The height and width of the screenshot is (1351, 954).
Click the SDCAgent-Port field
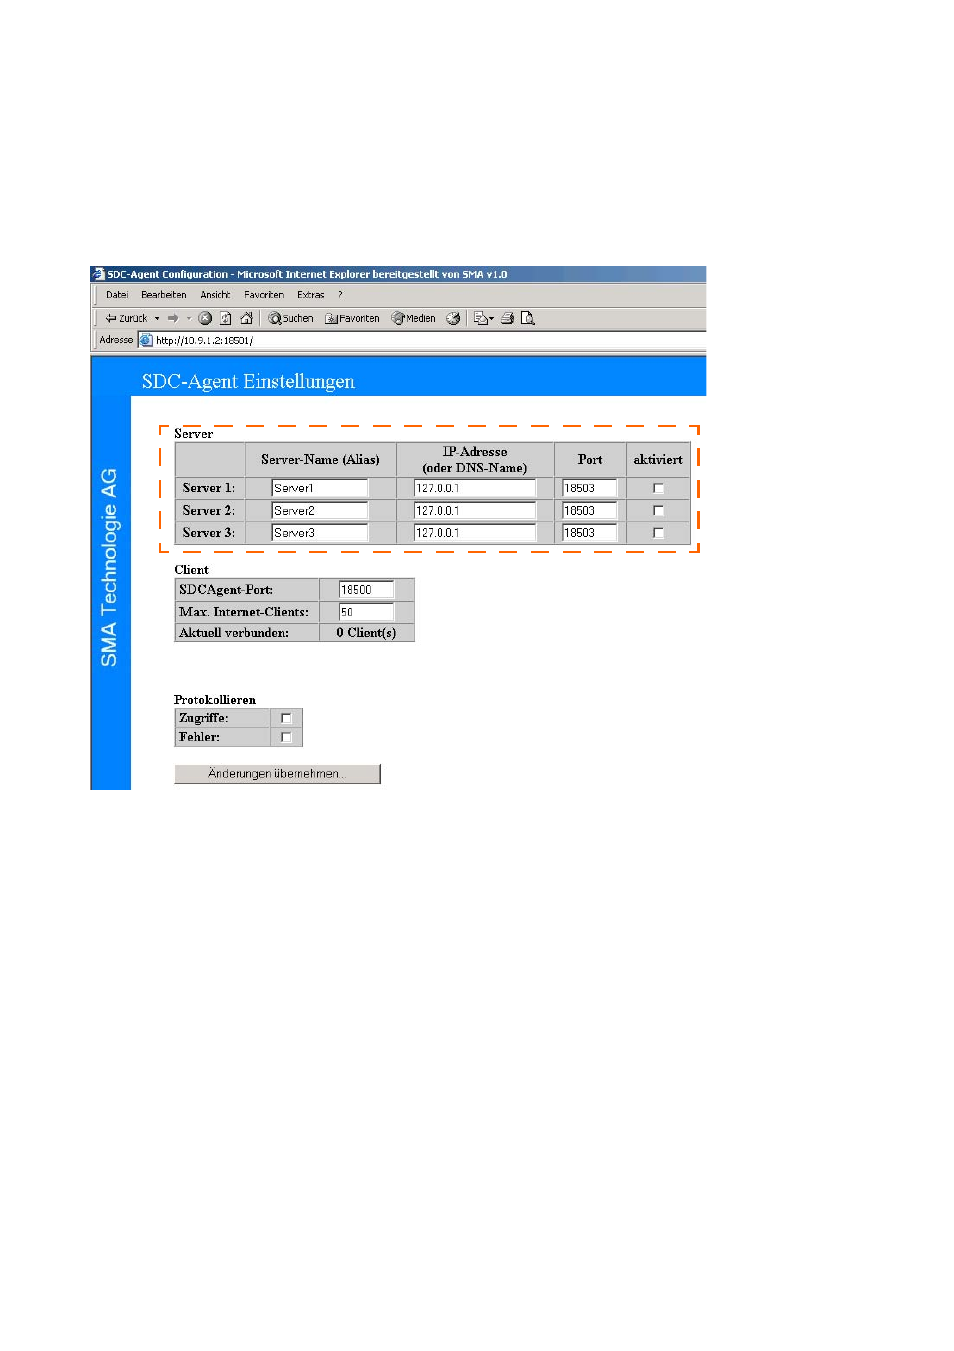(x=366, y=590)
